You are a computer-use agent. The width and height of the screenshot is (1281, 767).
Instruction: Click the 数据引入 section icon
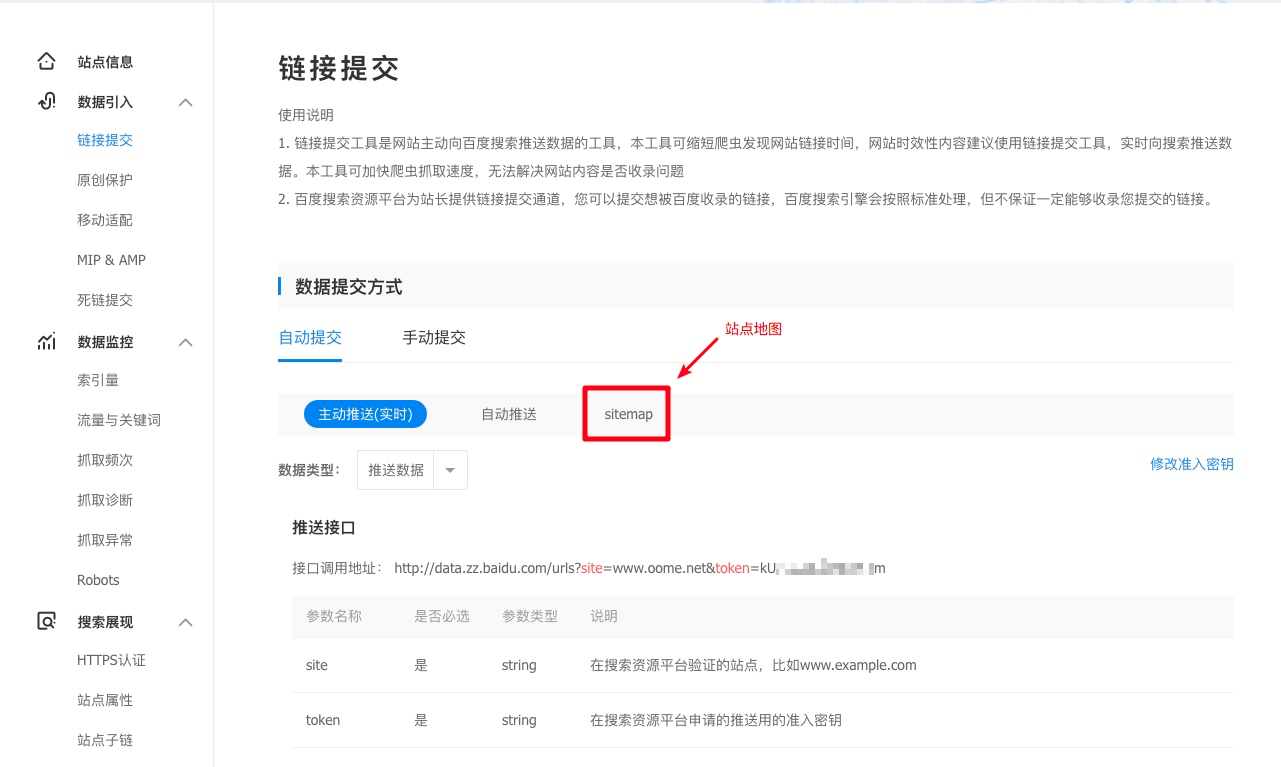[46, 101]
